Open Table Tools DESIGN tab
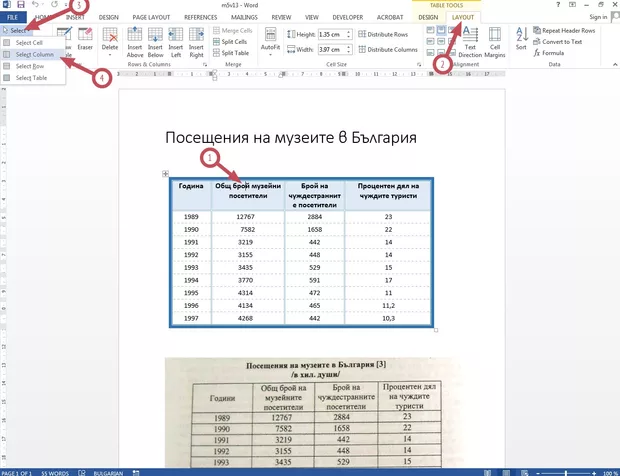 (x=428, y=17)
